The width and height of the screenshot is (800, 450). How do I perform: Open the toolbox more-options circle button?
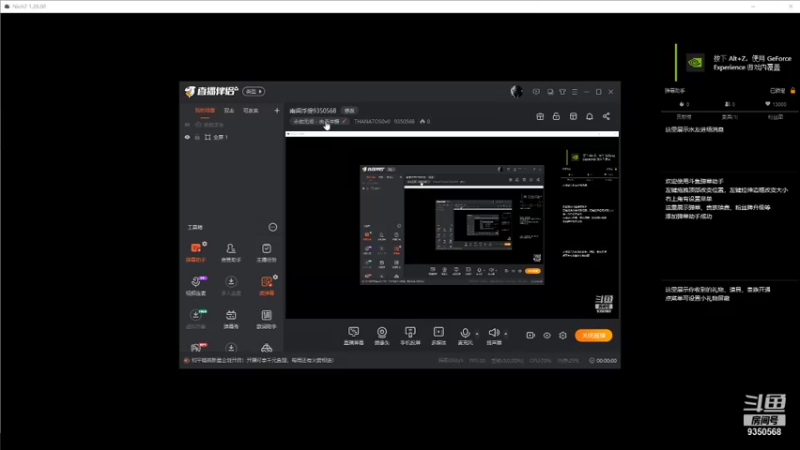(273, 227)
